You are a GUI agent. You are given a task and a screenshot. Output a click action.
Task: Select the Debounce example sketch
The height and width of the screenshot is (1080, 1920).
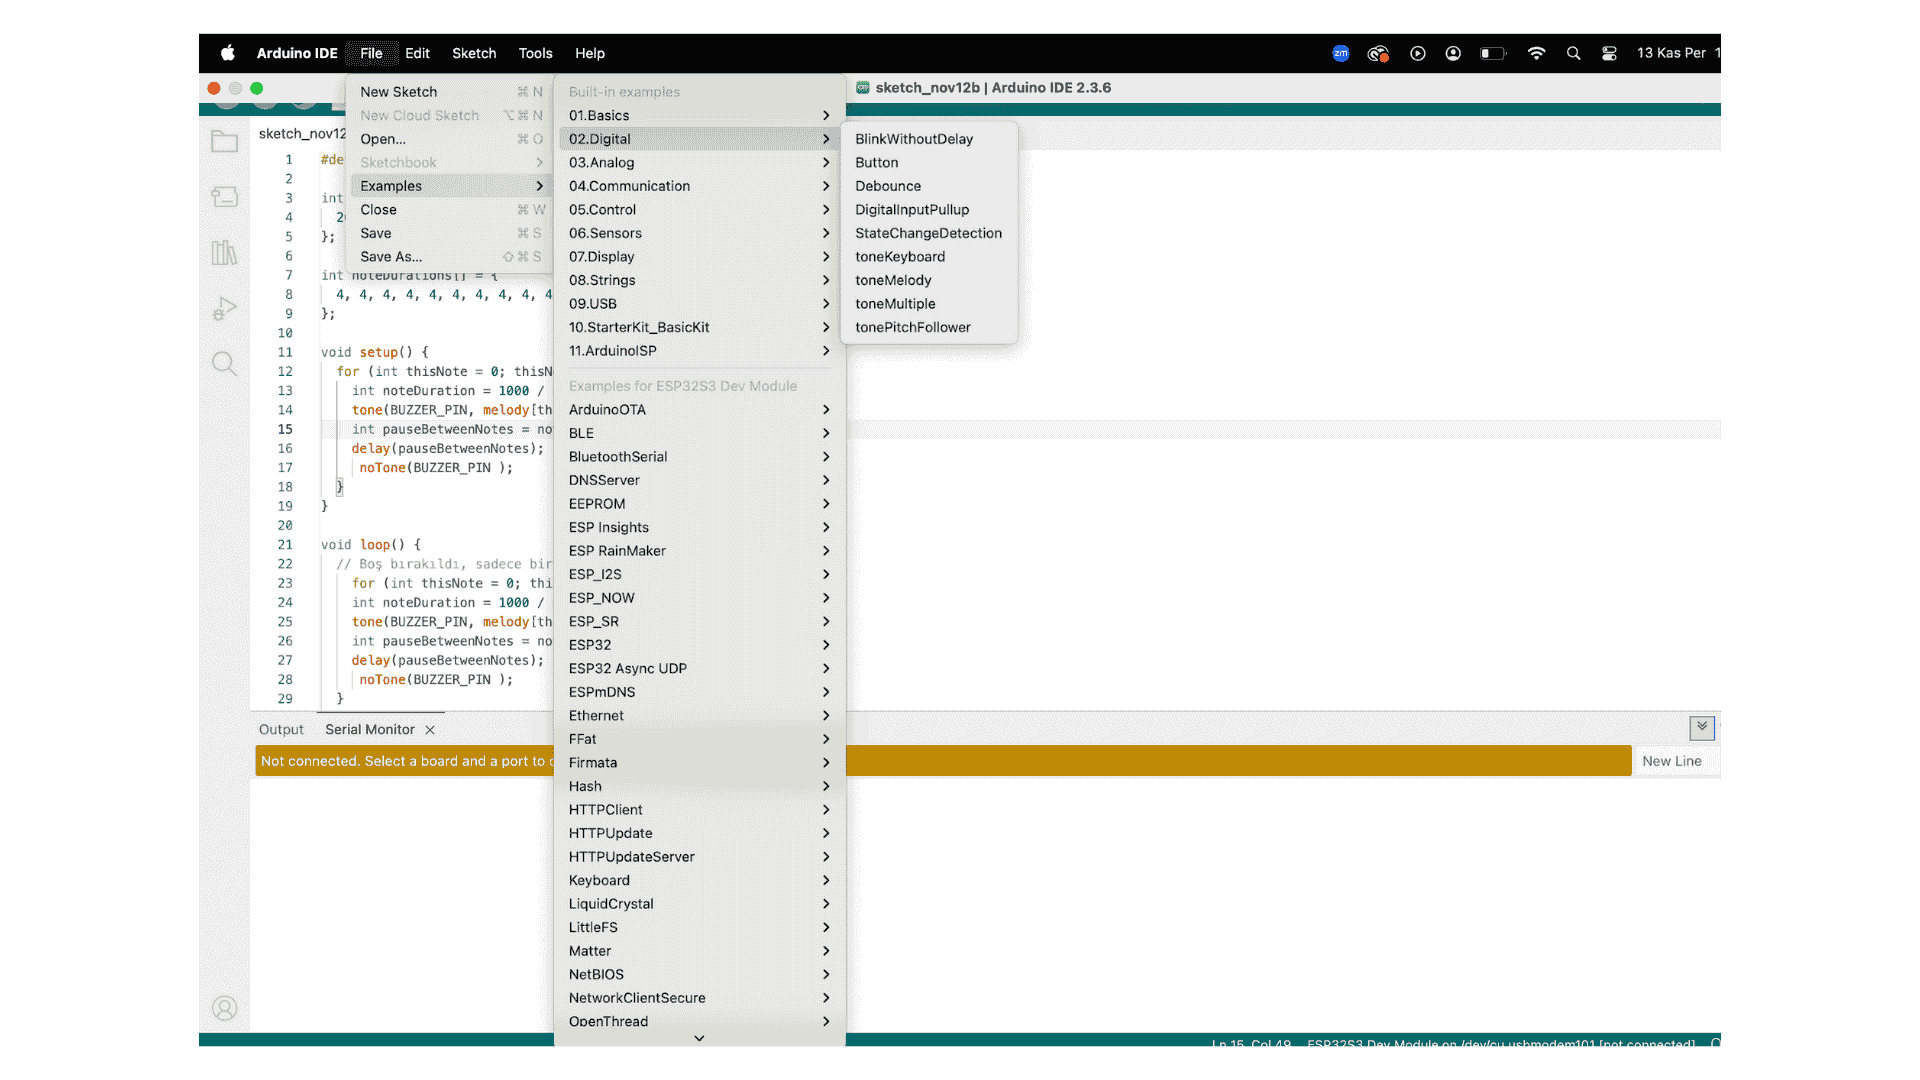(887, 186)
